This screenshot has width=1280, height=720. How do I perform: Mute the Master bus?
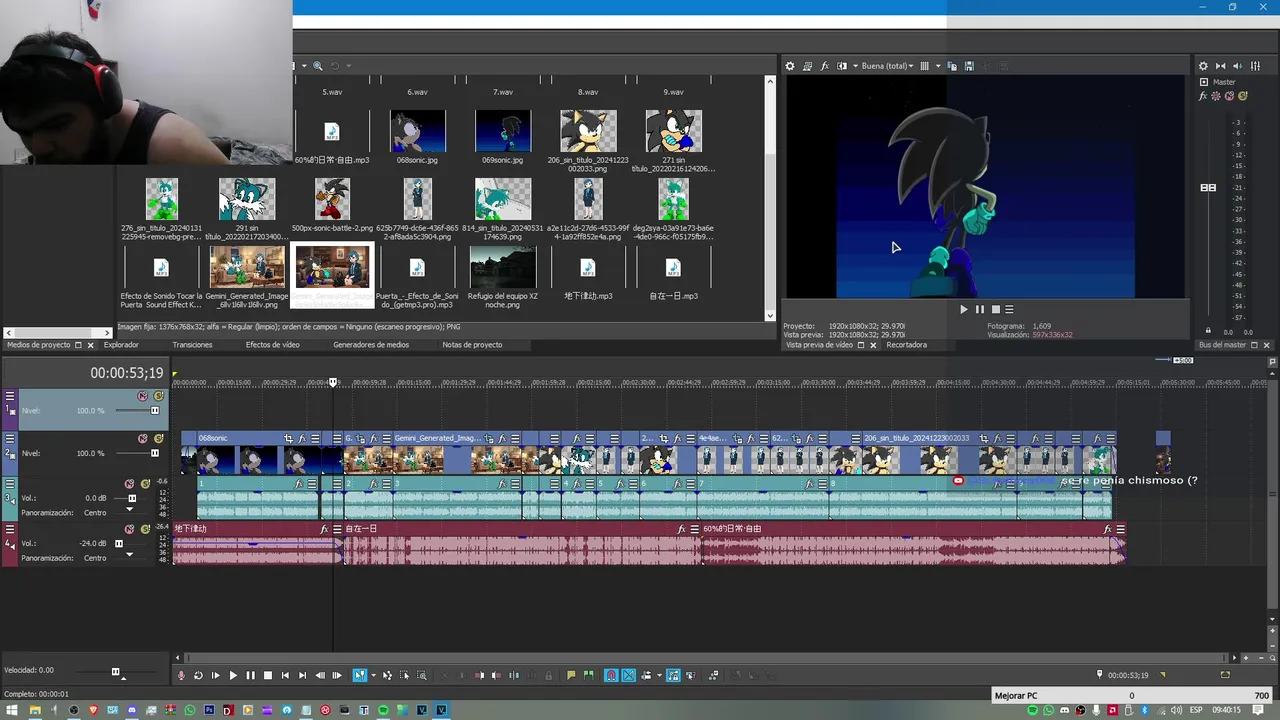click(1229, 96)
